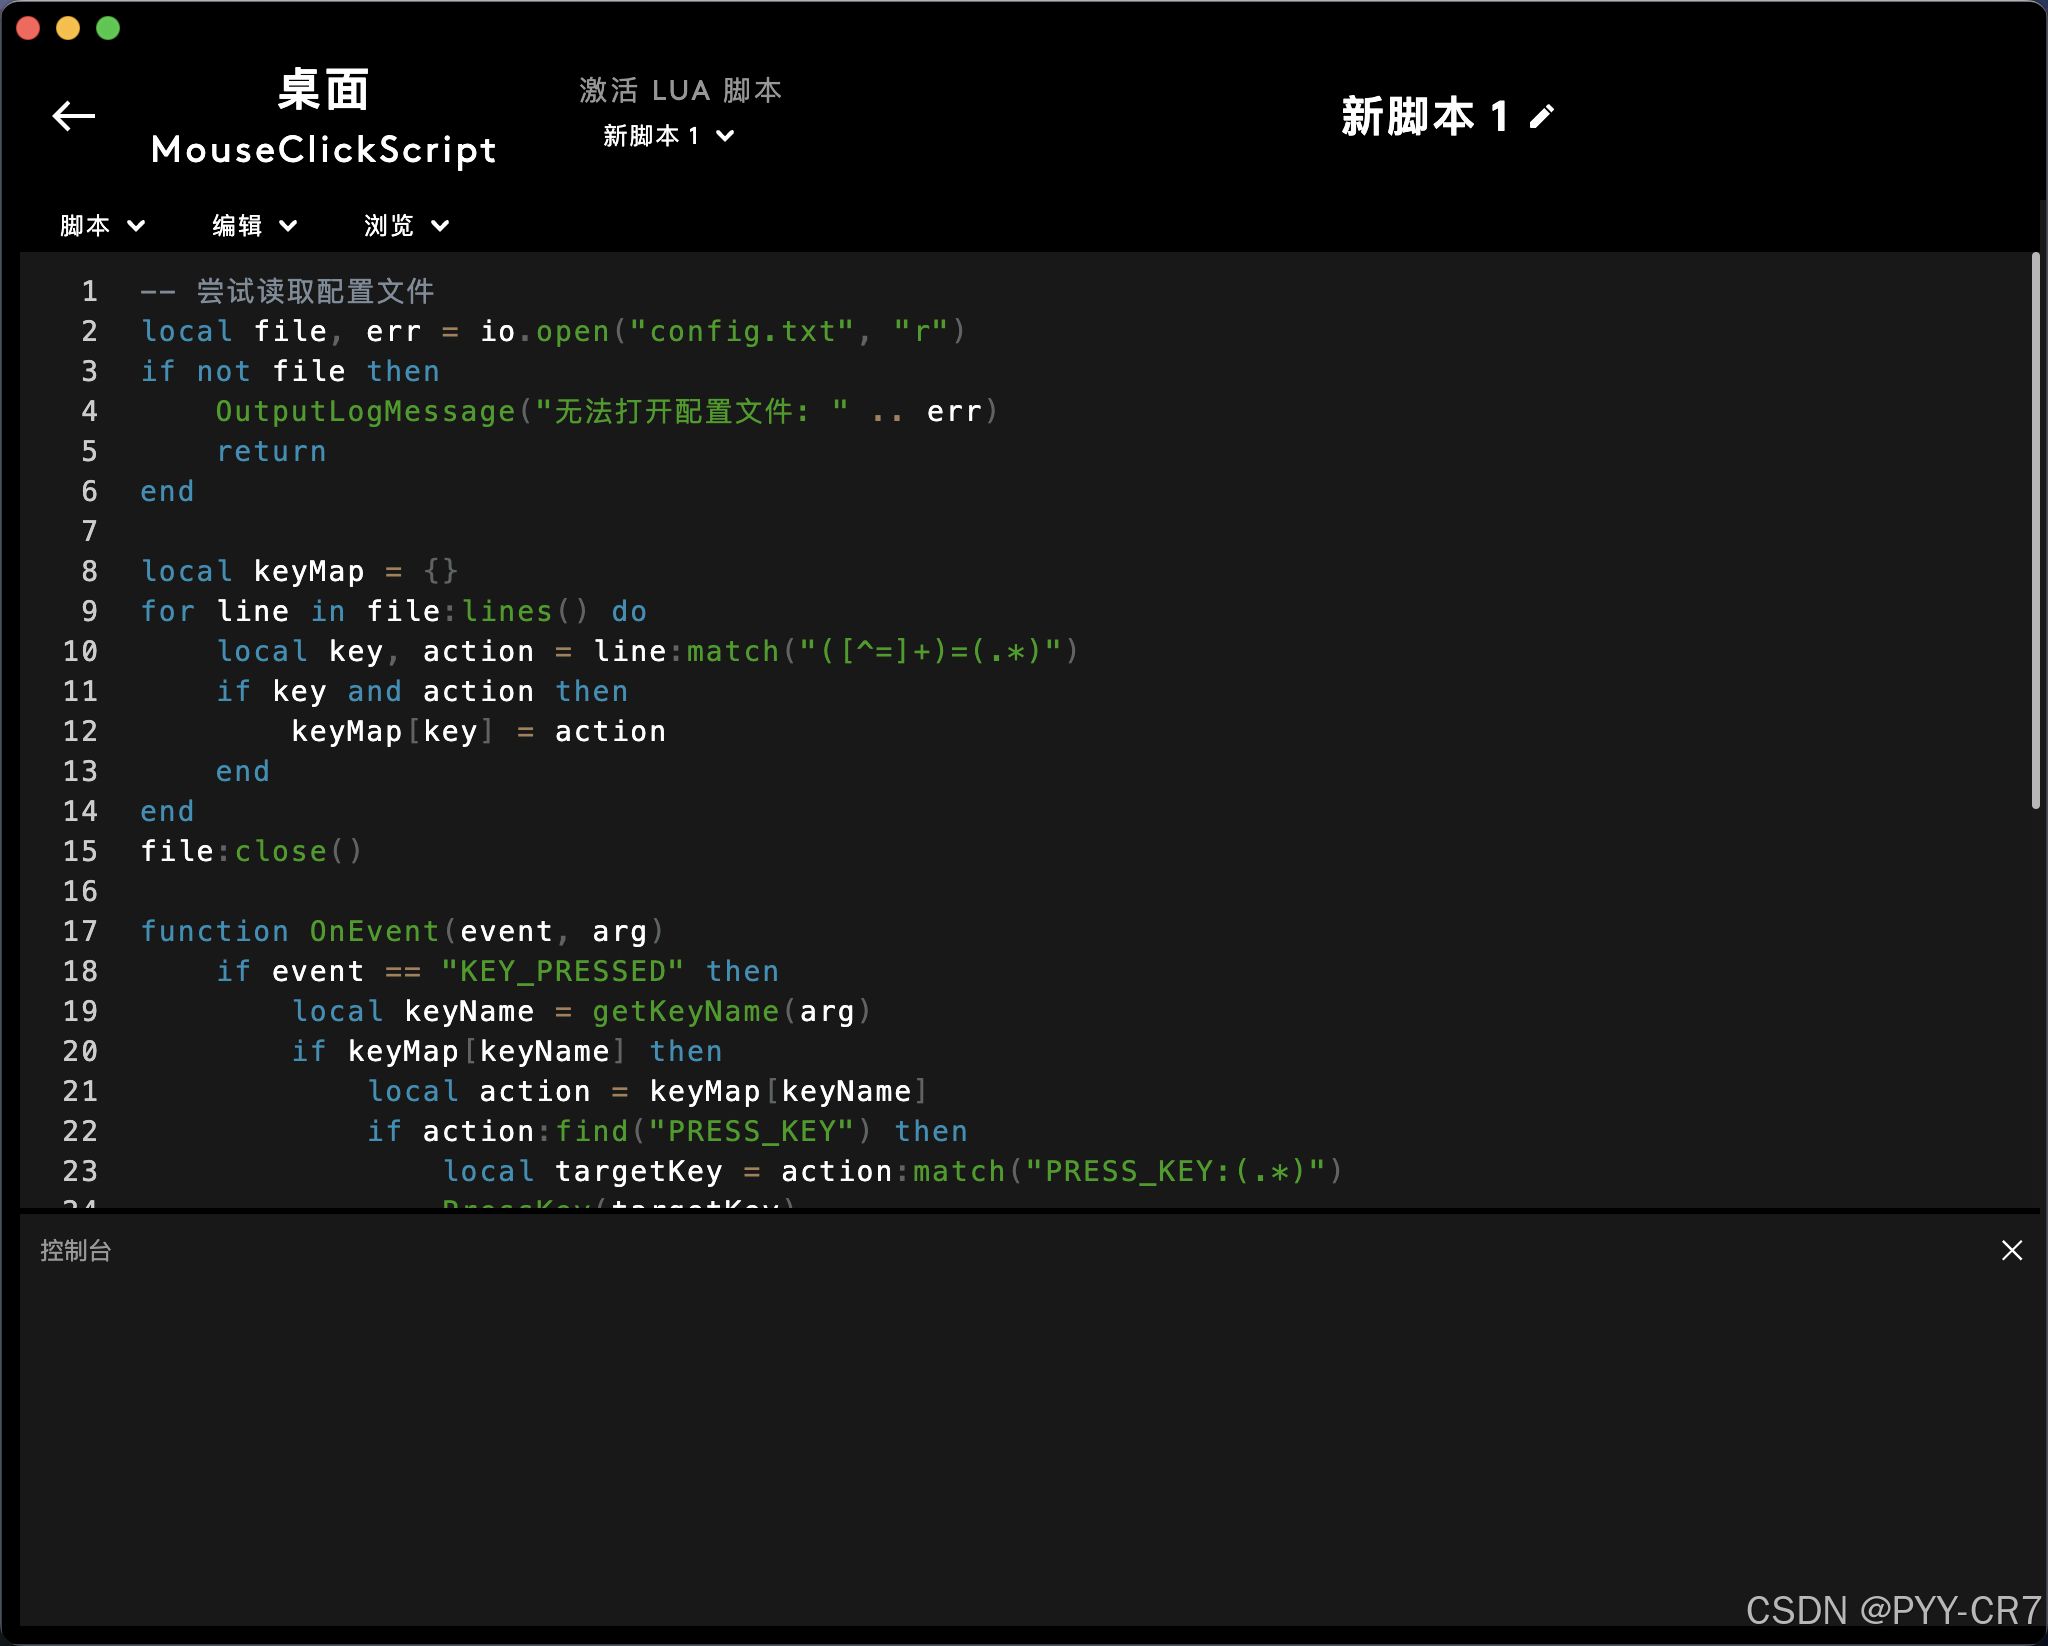This screenshot has height=1646, width=2048.
Task: Click the red close window button
Action: point(28,28)
